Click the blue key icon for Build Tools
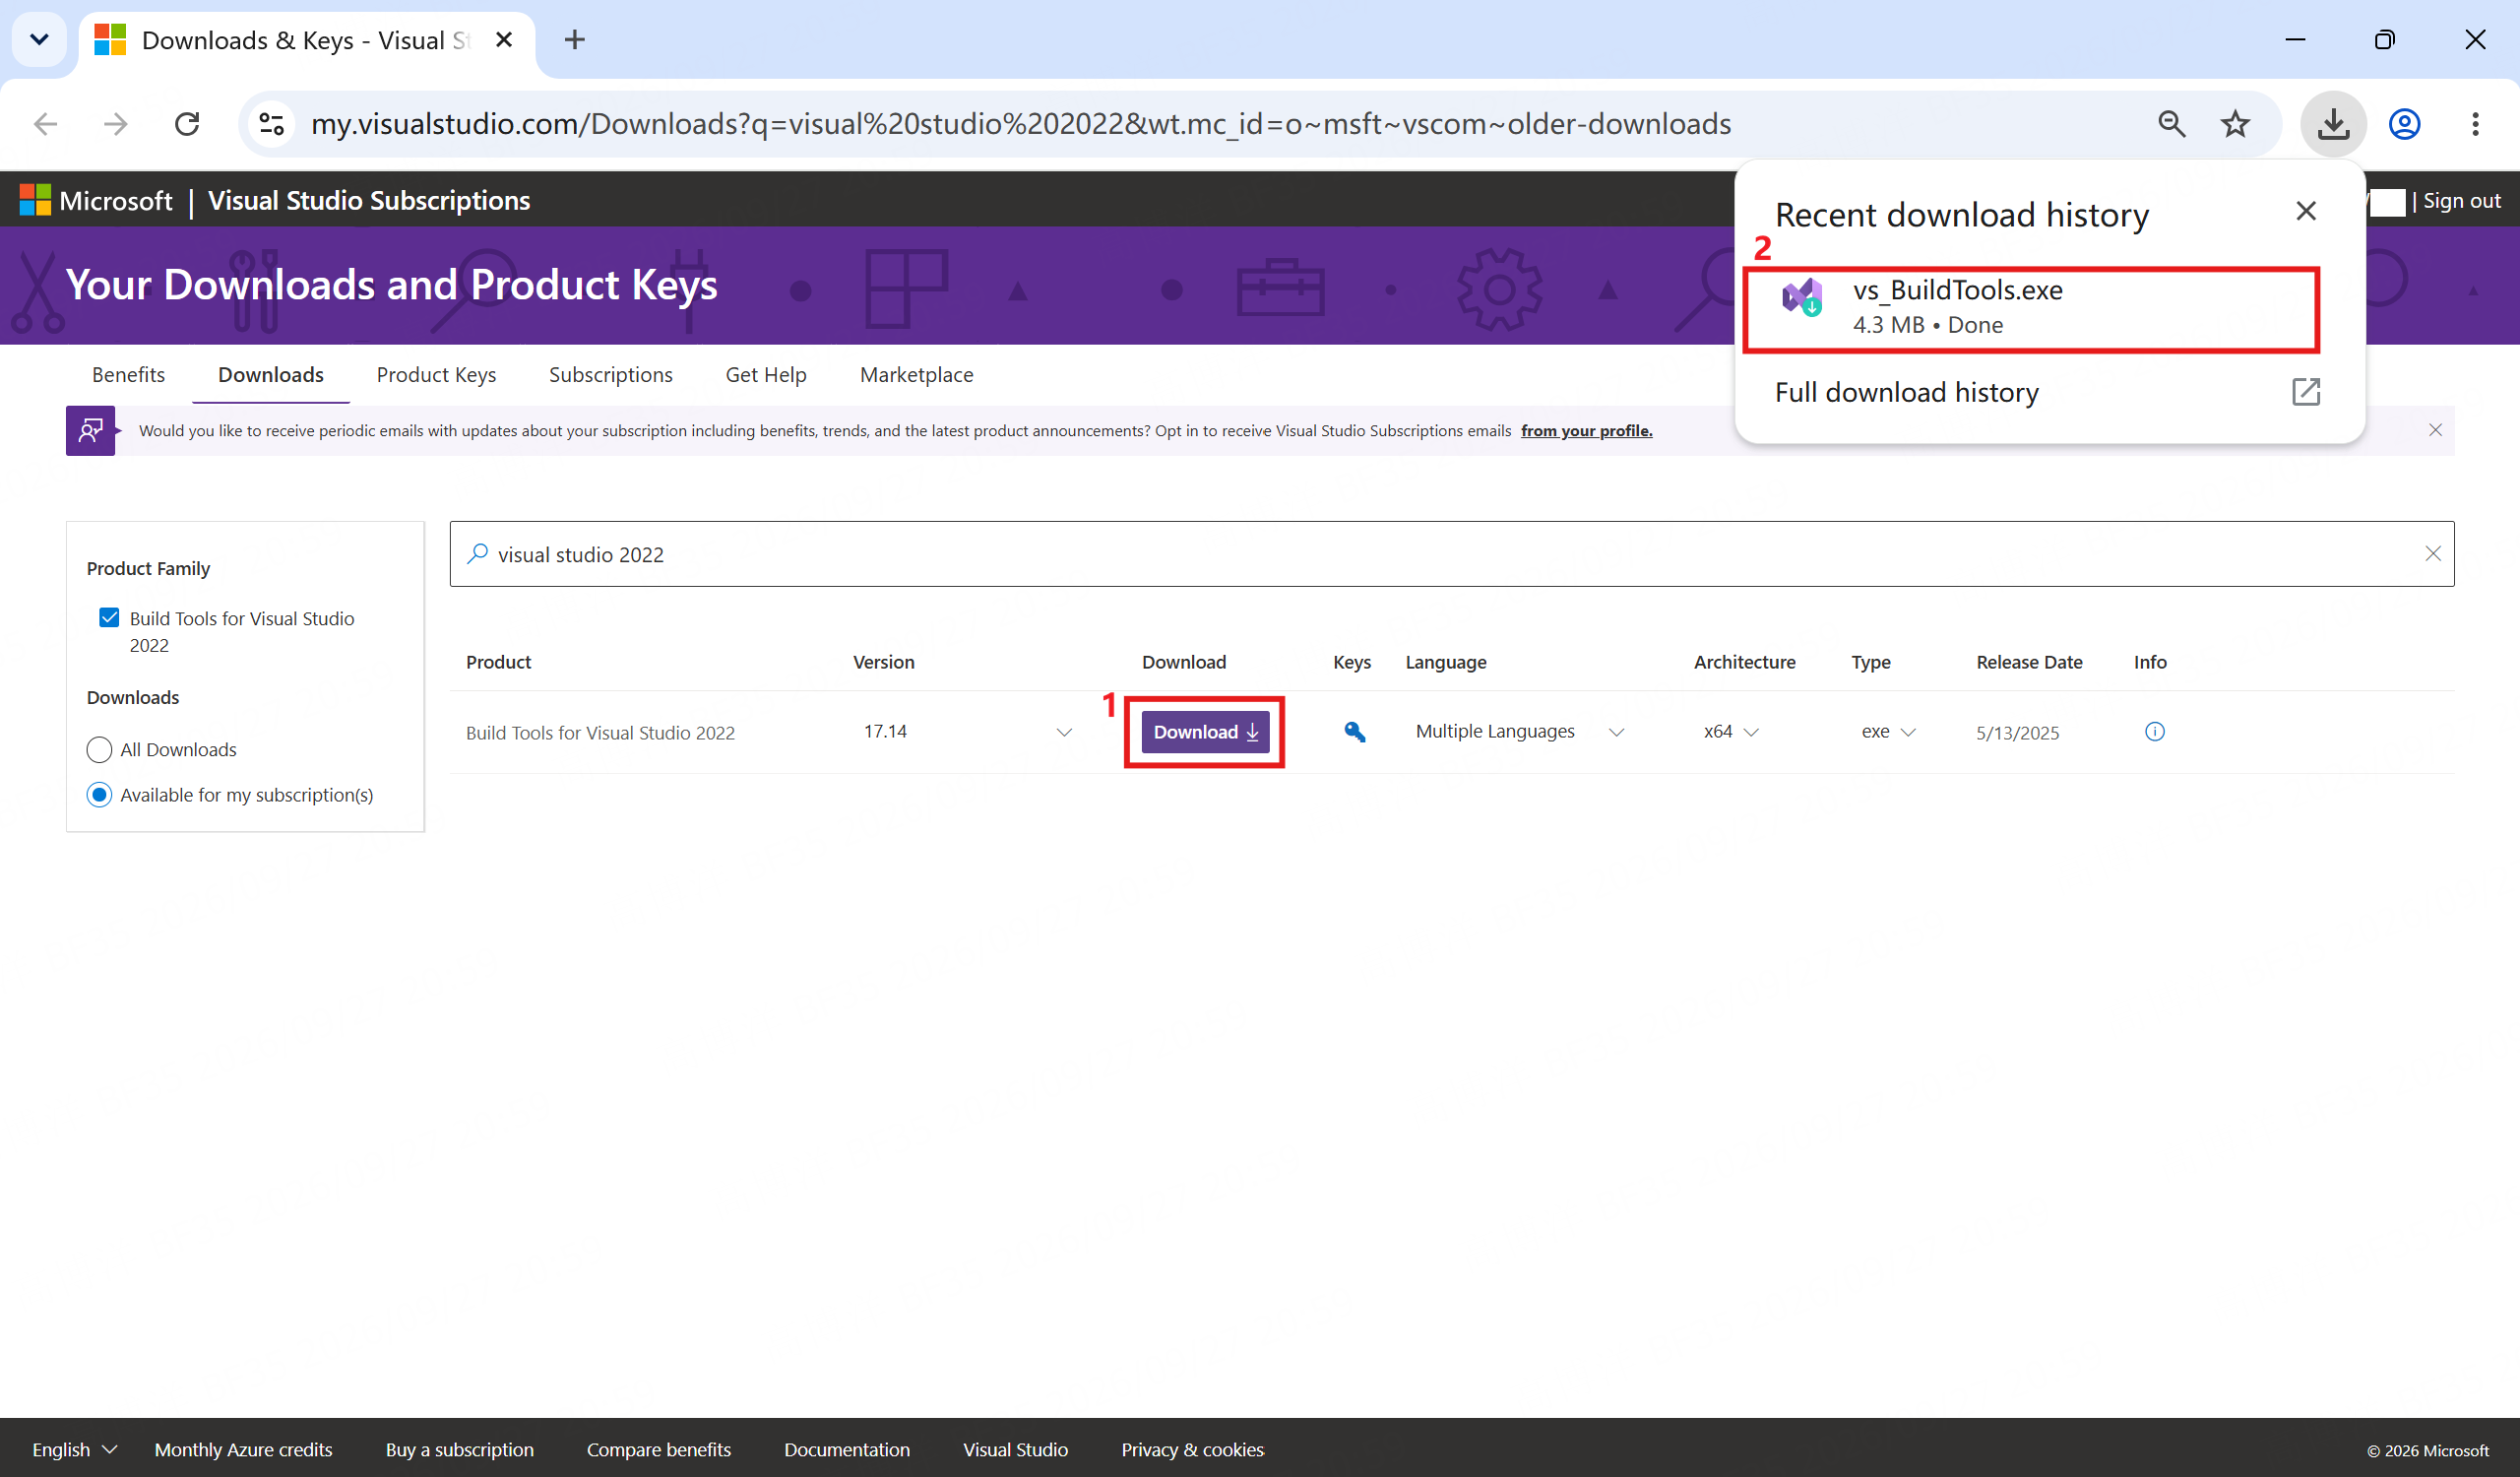 tap(1354, 732)
